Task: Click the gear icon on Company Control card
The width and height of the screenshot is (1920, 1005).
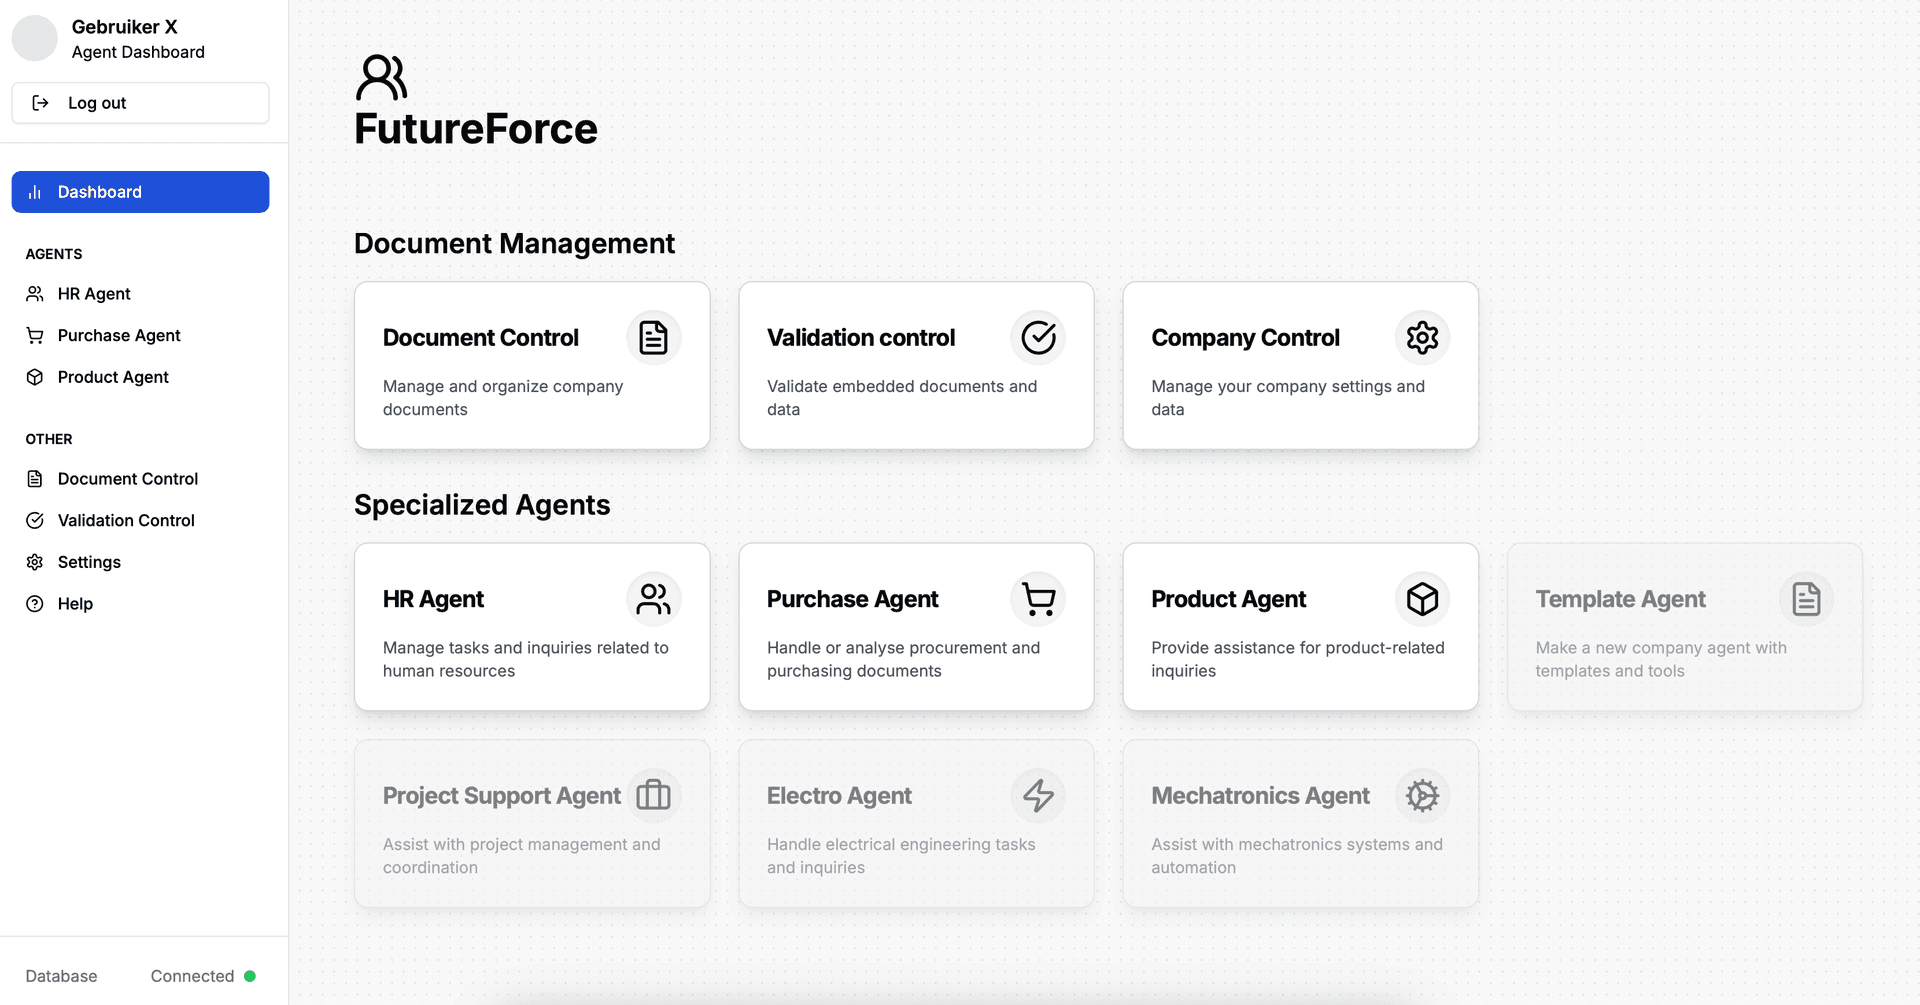Action: coord(1421,338)
